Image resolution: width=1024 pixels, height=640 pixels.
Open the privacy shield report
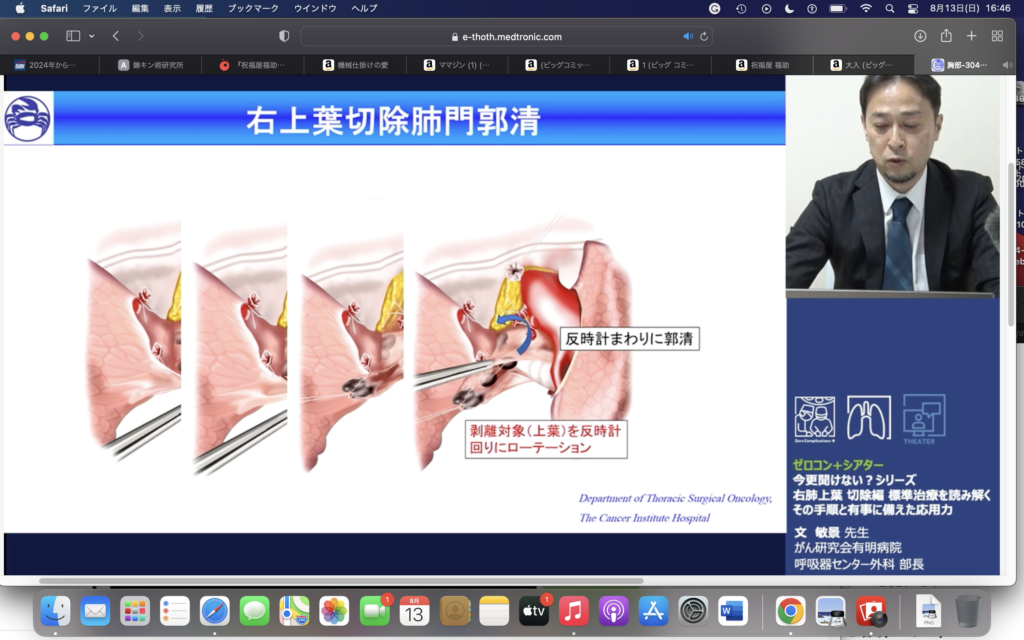point(284,36)
